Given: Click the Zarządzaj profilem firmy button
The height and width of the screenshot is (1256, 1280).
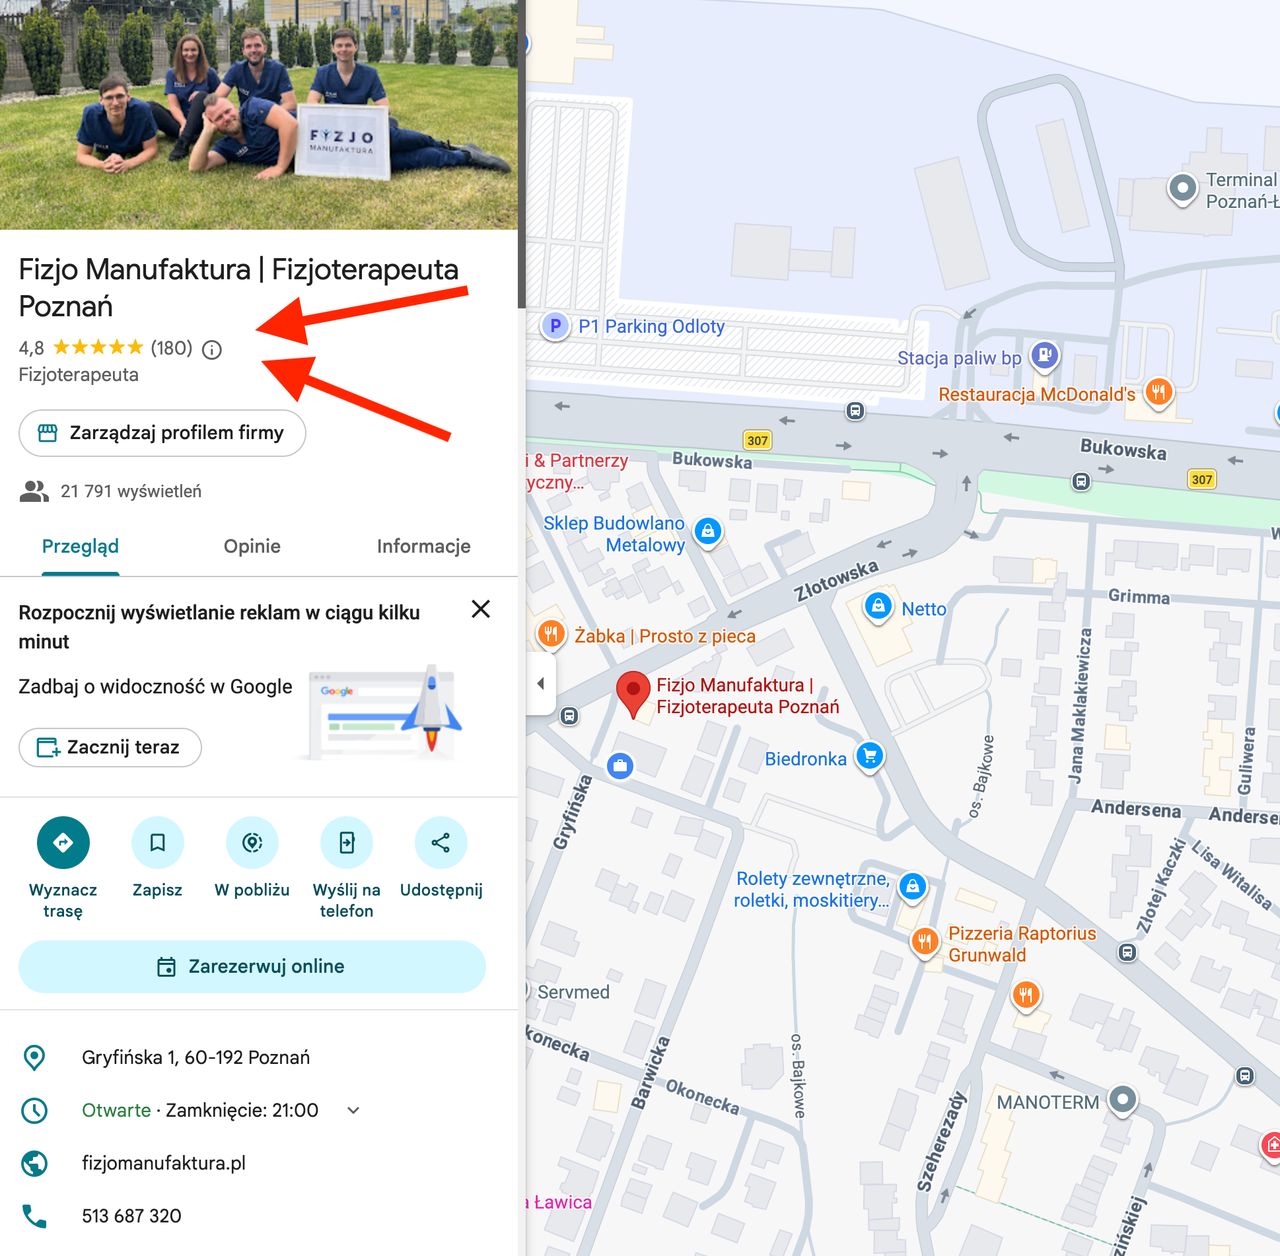Looking at the screenshot, I should [162, 433].
